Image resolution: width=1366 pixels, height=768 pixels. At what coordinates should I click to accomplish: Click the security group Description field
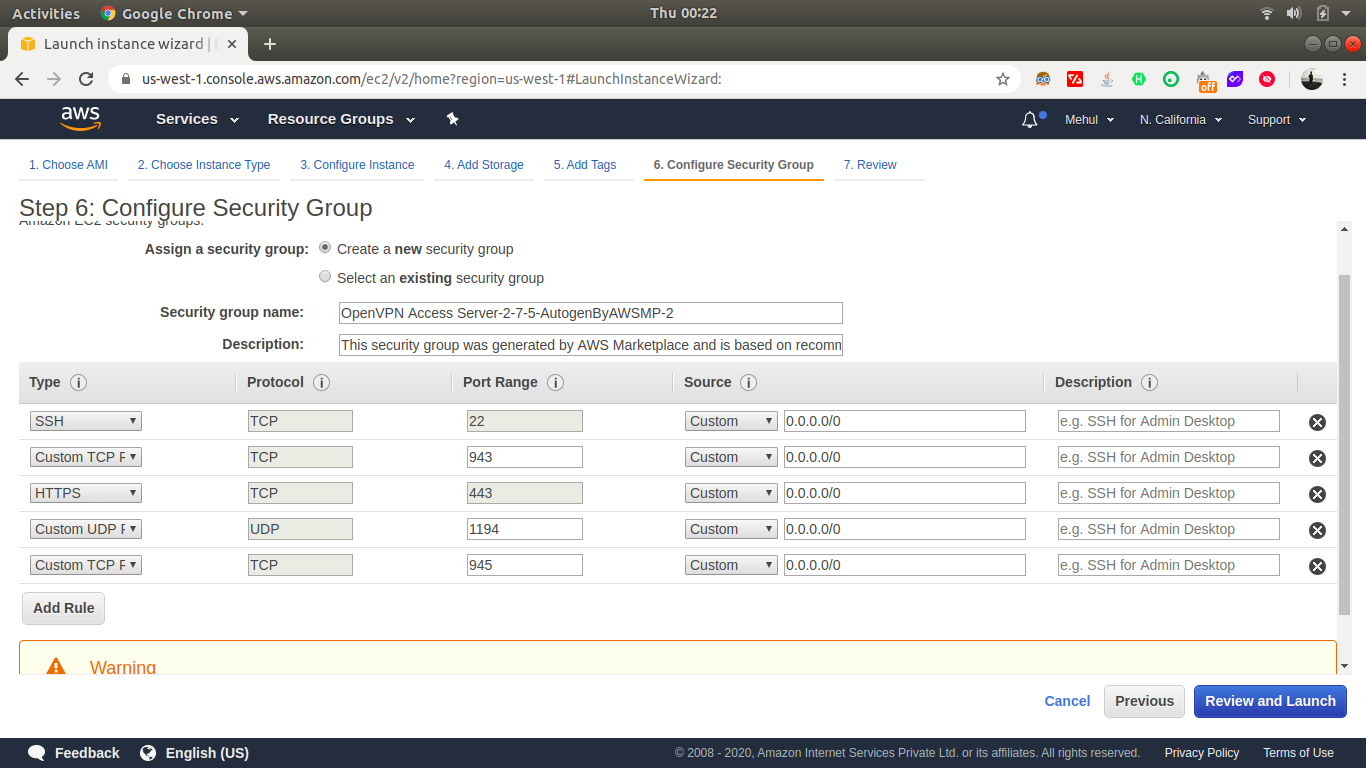click(x=591, y=345)
